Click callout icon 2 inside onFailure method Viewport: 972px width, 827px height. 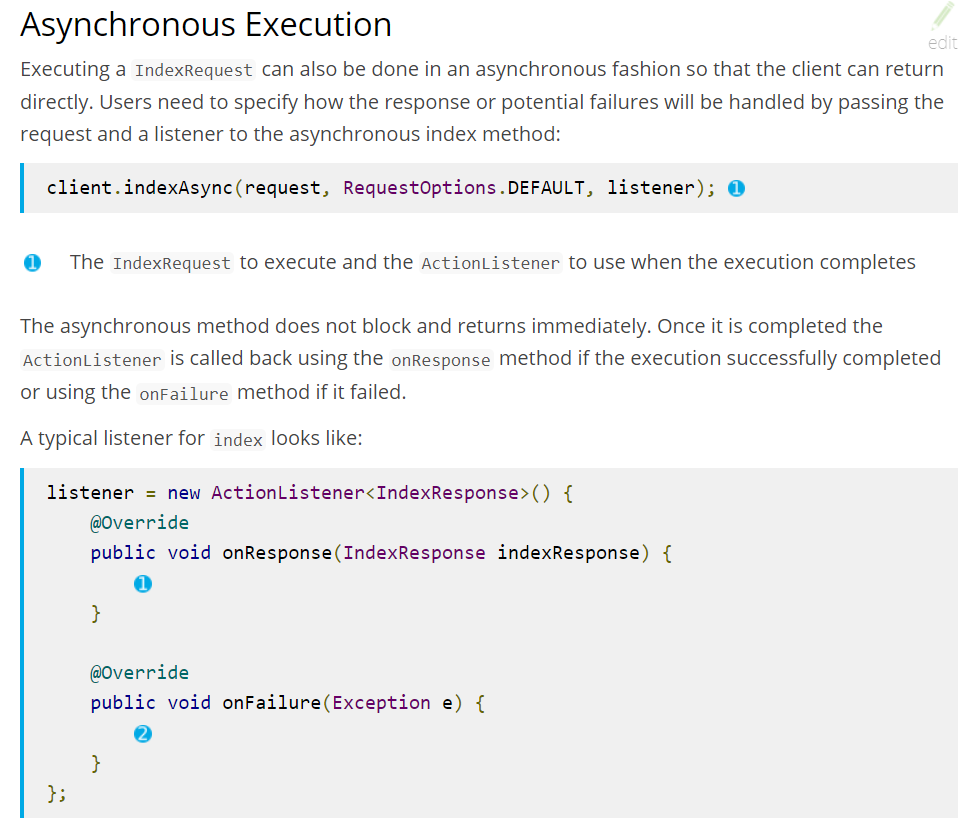coord(142,733)
